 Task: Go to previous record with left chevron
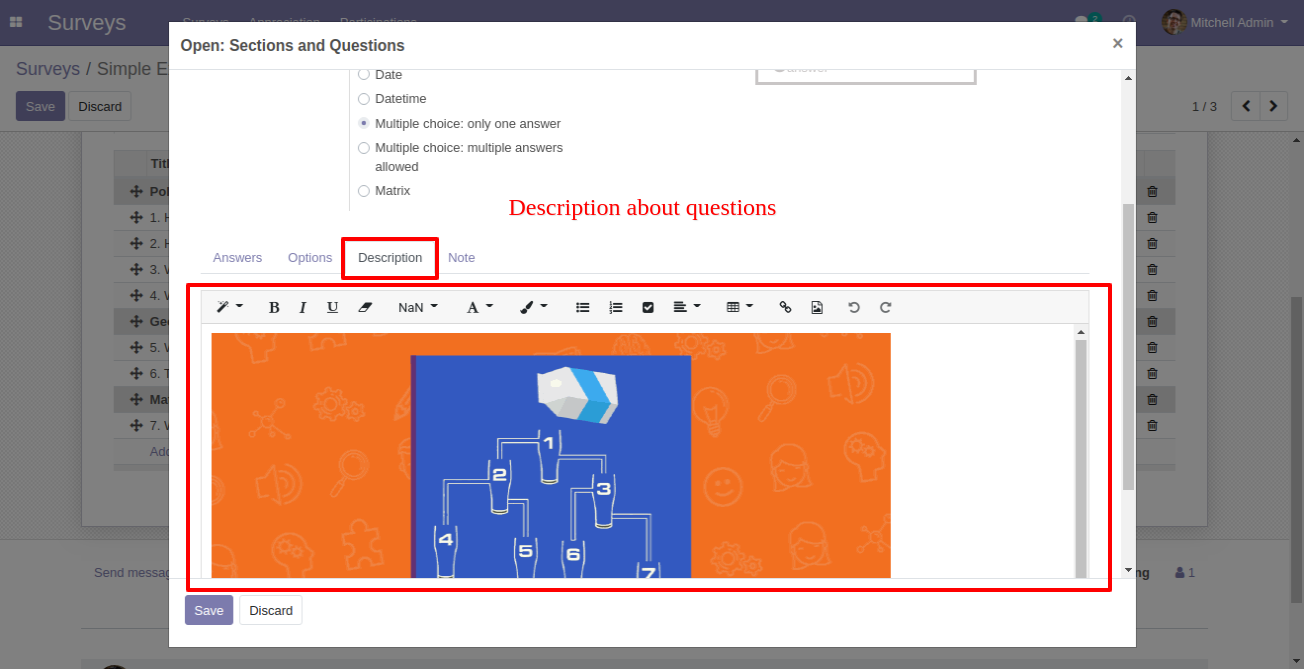click(1245, 106)
